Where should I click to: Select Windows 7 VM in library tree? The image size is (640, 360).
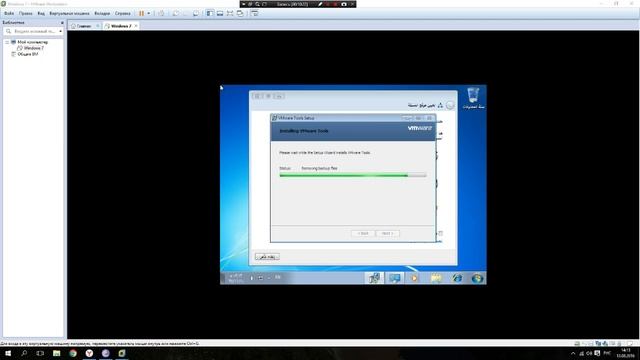click(x=33, y=48)
